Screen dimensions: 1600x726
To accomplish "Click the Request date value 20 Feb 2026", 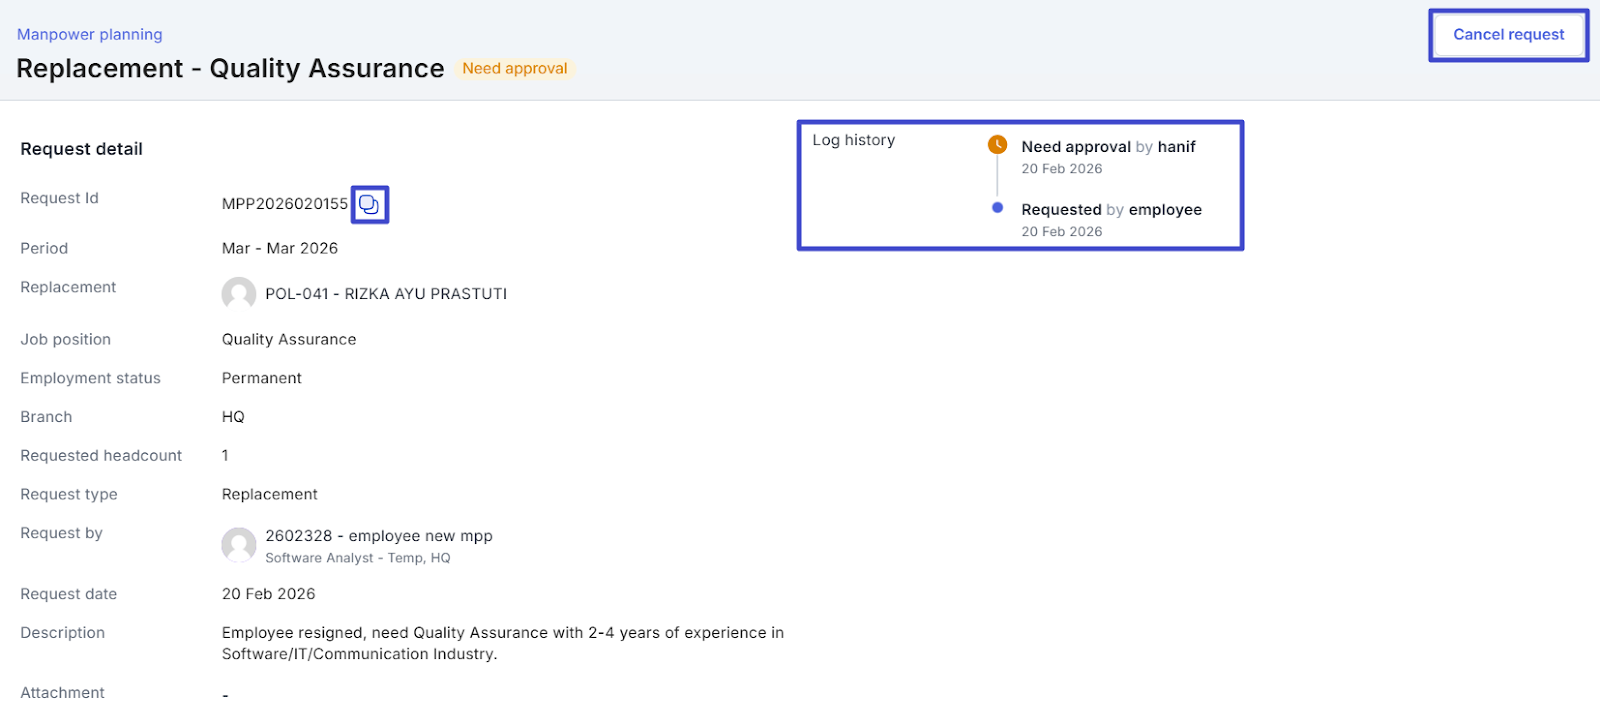I will 268,594.
